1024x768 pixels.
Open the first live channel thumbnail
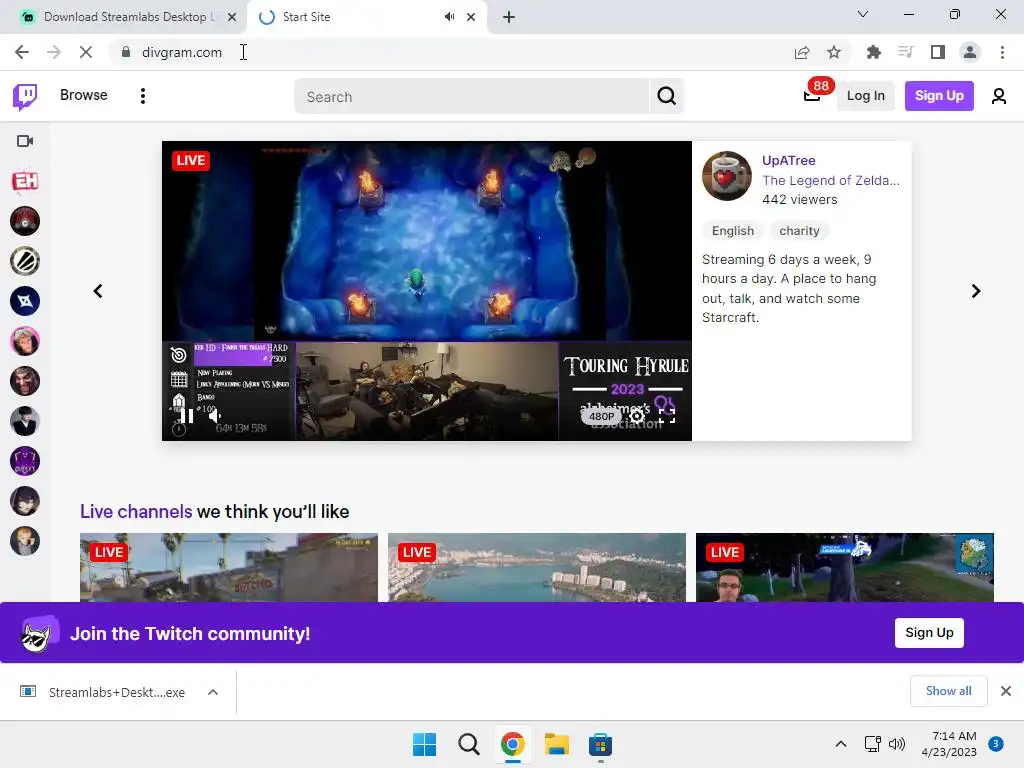tap(229, 568)
